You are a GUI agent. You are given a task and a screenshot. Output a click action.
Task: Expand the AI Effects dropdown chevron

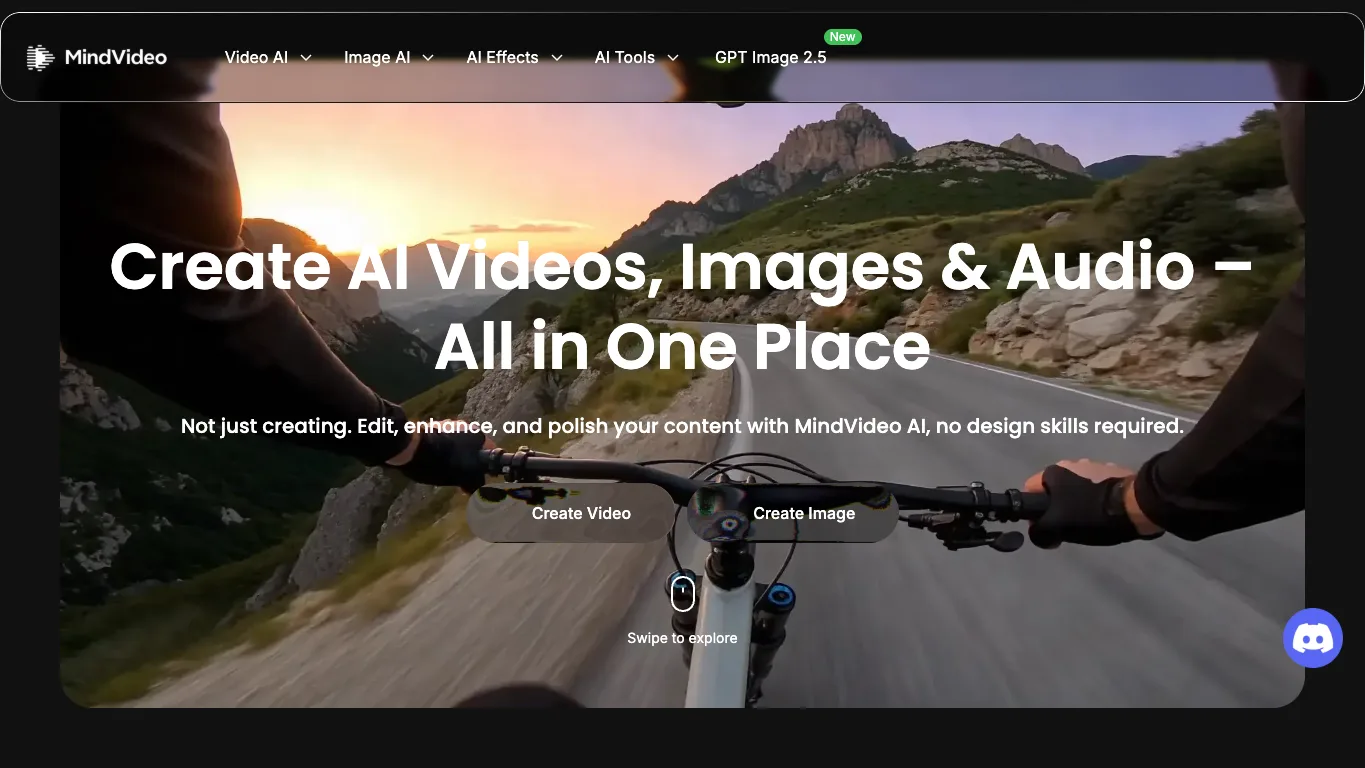tap(557, 58)
